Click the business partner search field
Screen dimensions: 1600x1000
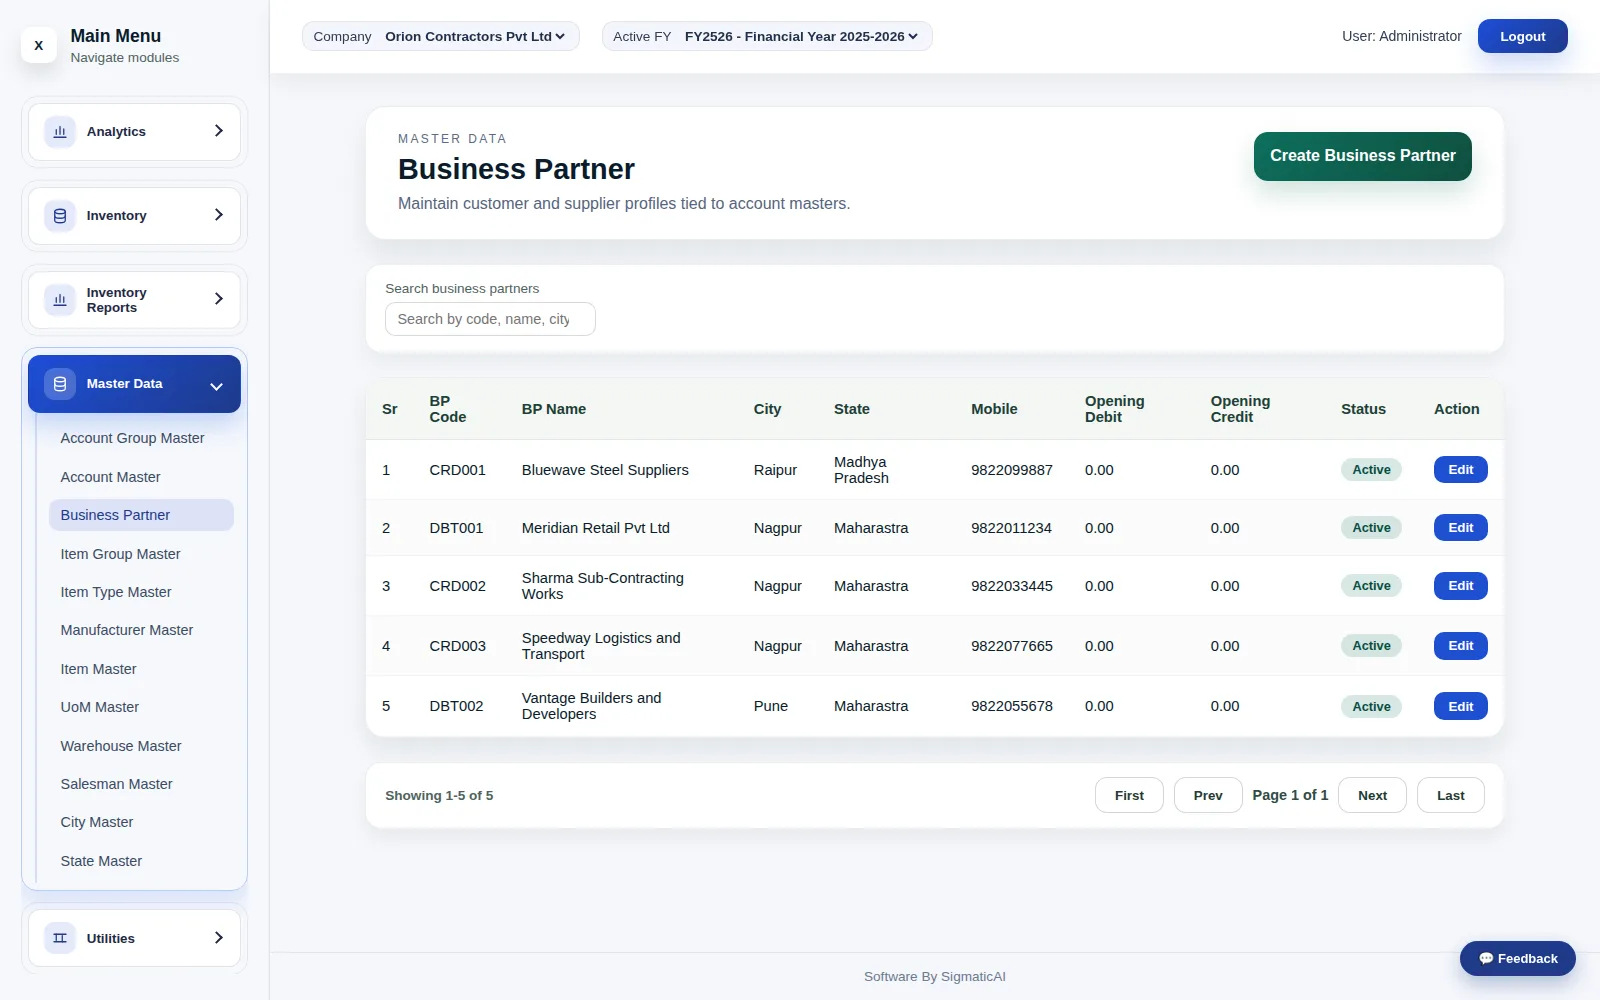(490, 319)
